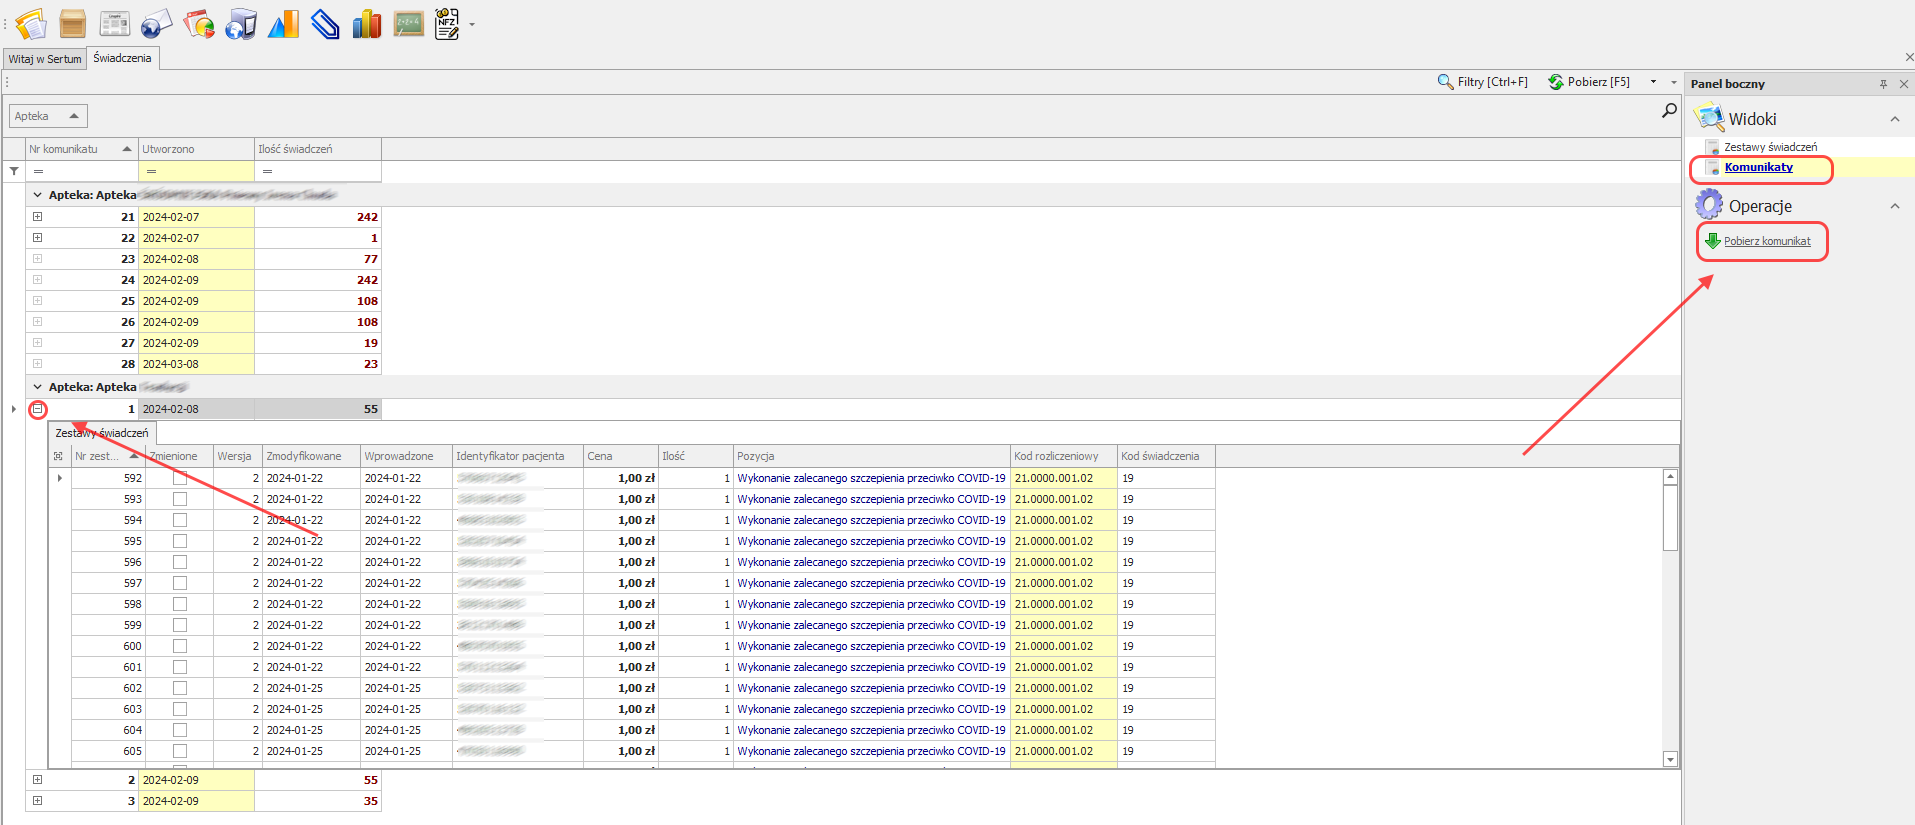Viewport: 1915px width, 825px height.
Task: Click the Filtry [Ctrl+F] button
Action: click(x=1483, y=82)
